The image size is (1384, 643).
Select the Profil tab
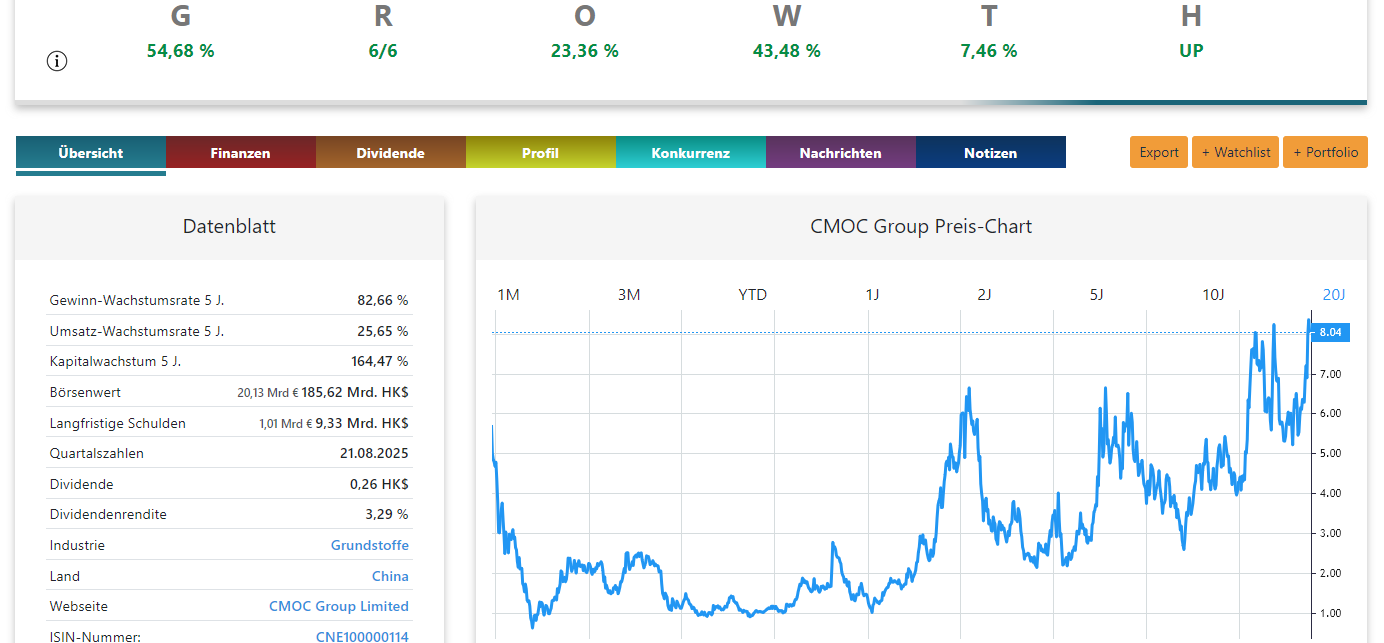tap(540, 153)
